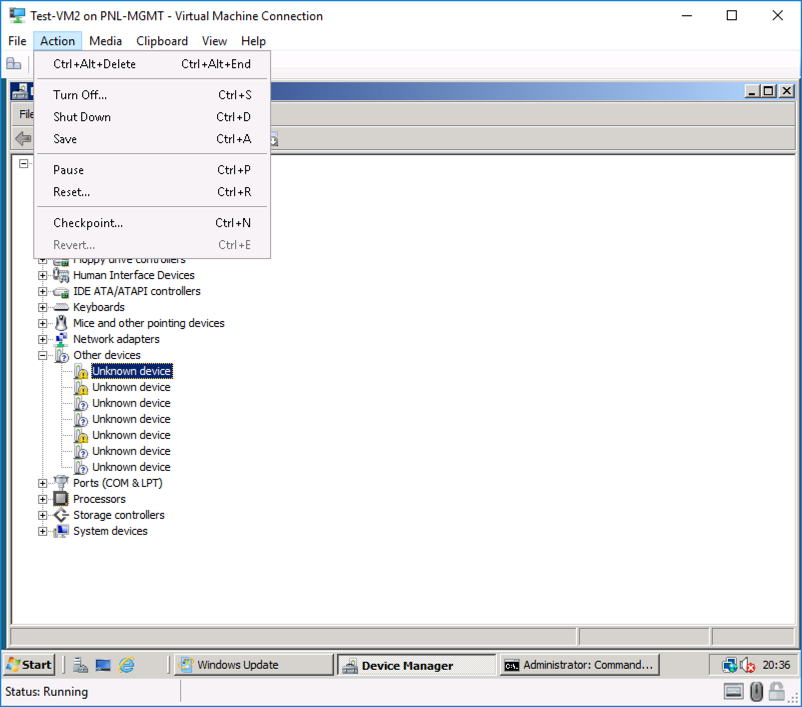Image resolution: width=802 pixels, height=707 pixels.
Task: Collapse the root computer node in device tree
Action: pos(24,164)
